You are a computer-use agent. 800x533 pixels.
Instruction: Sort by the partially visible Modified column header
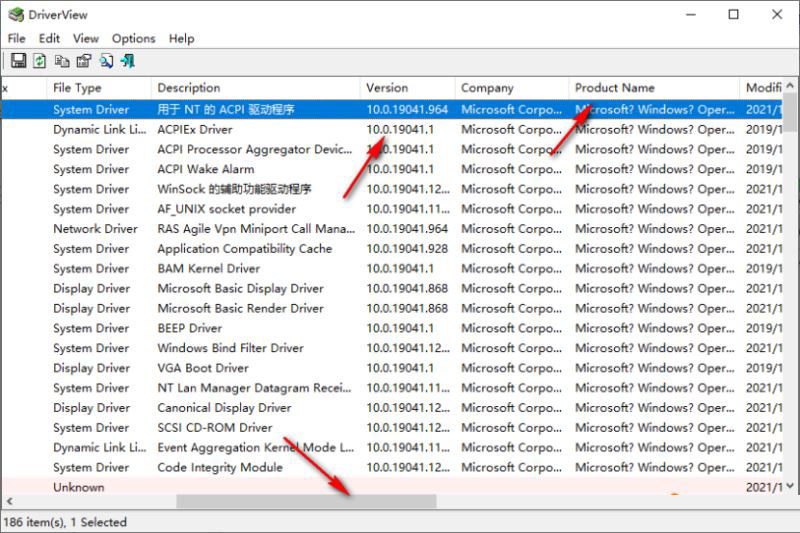tap(761, 88)
